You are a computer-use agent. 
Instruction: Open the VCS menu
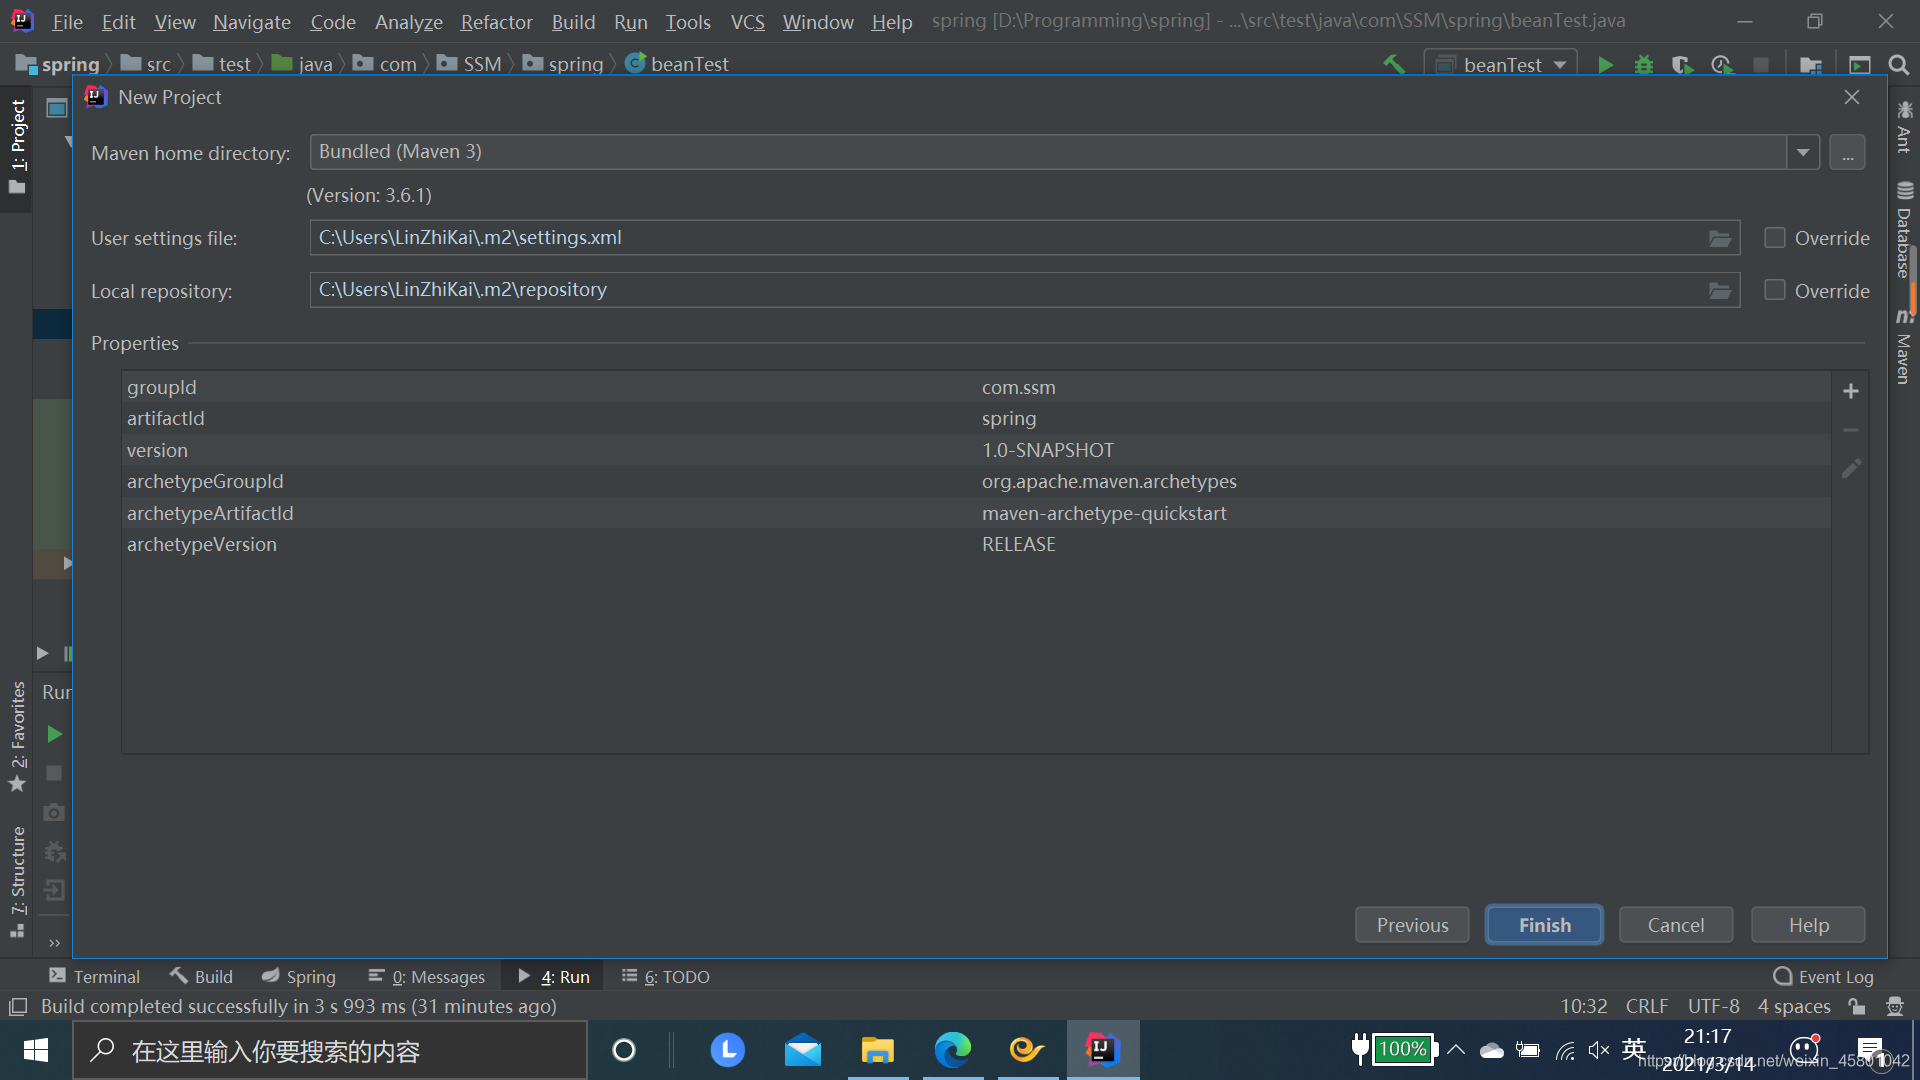click(747, 21)
